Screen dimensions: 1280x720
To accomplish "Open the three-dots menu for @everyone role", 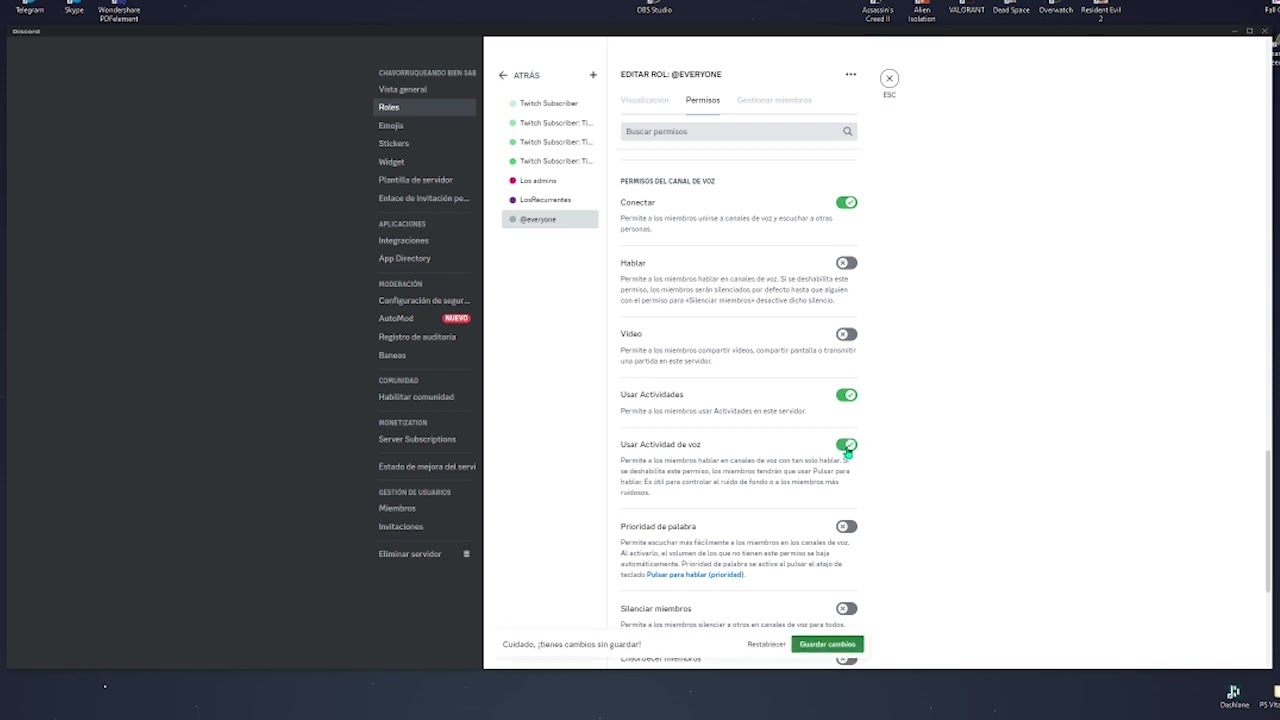I will (x=851, y=74).
